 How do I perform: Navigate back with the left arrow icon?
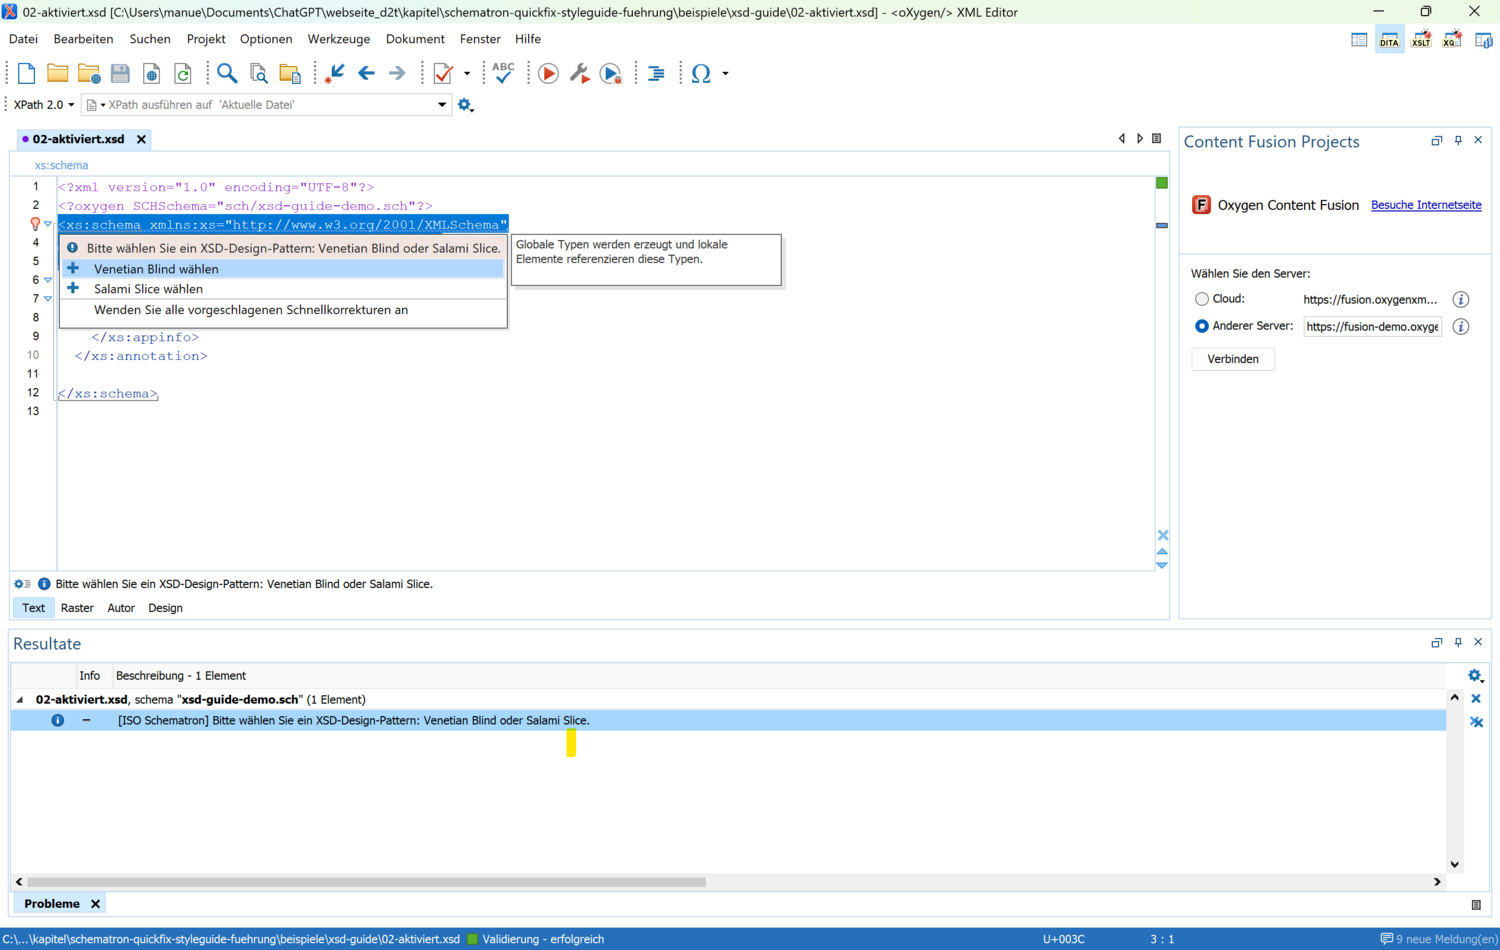(366, 74)
